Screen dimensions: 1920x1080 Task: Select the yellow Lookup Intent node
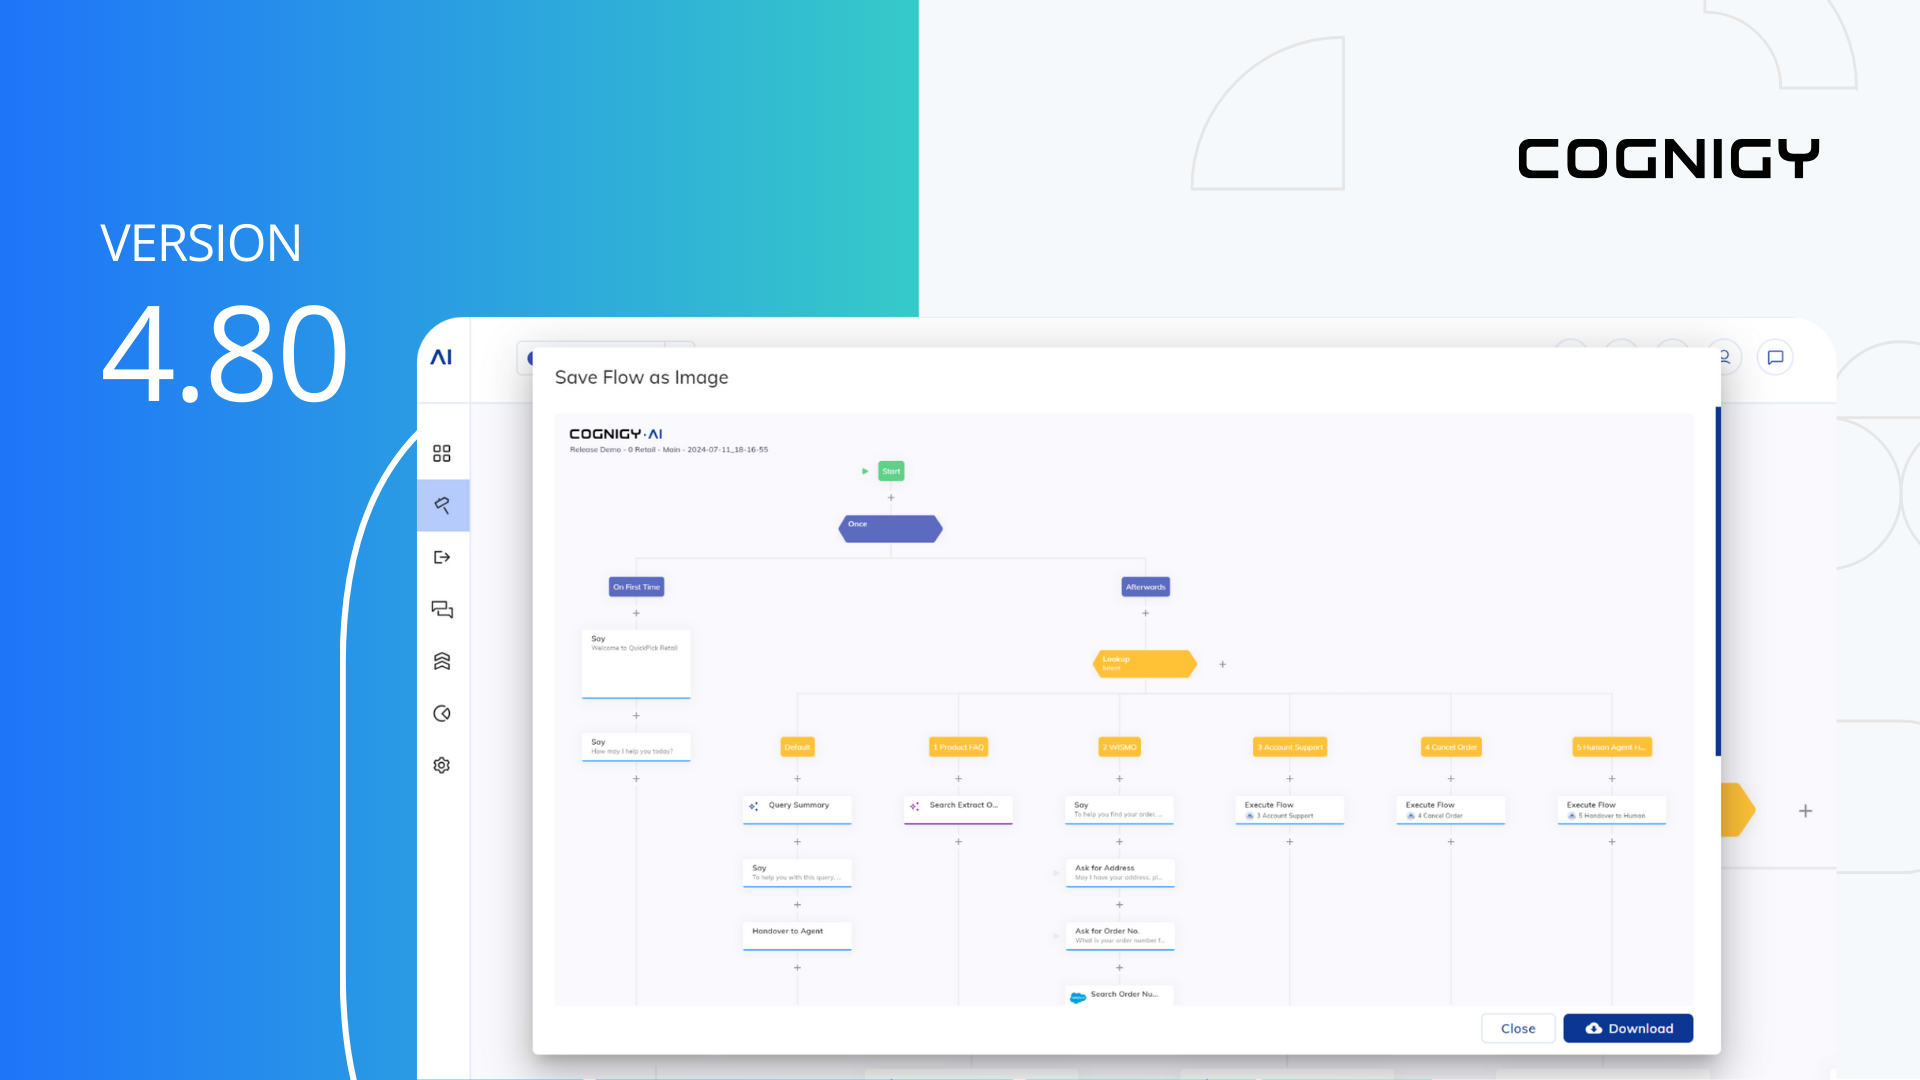pos(1144,663)
